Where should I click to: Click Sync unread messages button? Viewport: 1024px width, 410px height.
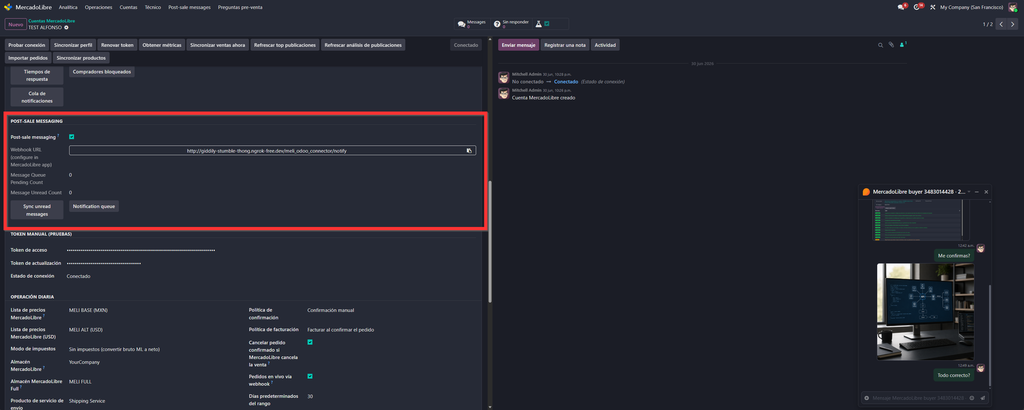(x=37, y=210)
